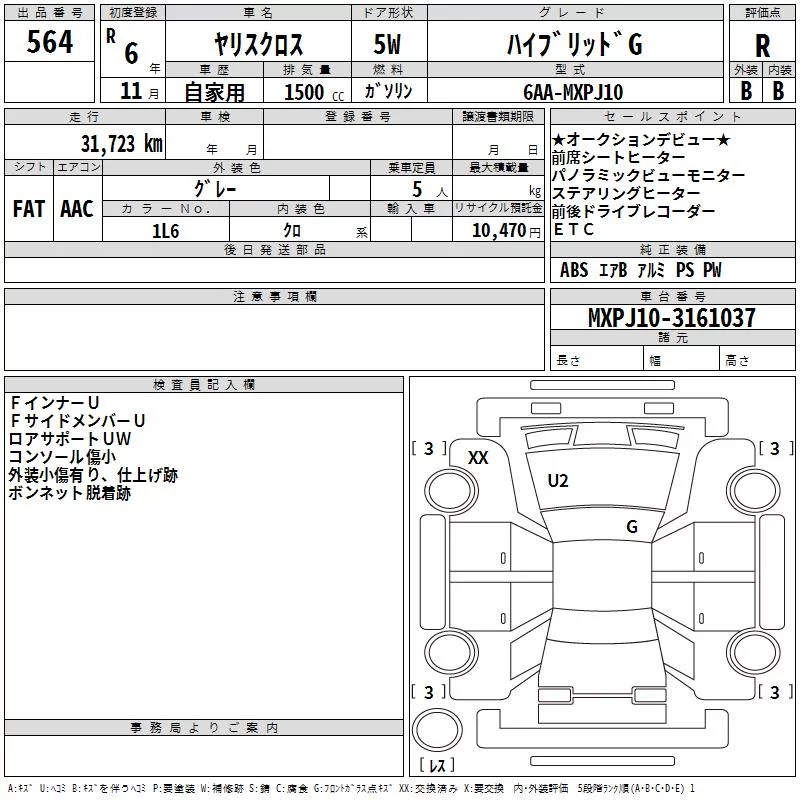The image size is (800, 800).
Task: Click the 検査員記入欄 header
Action: point(204,385)
